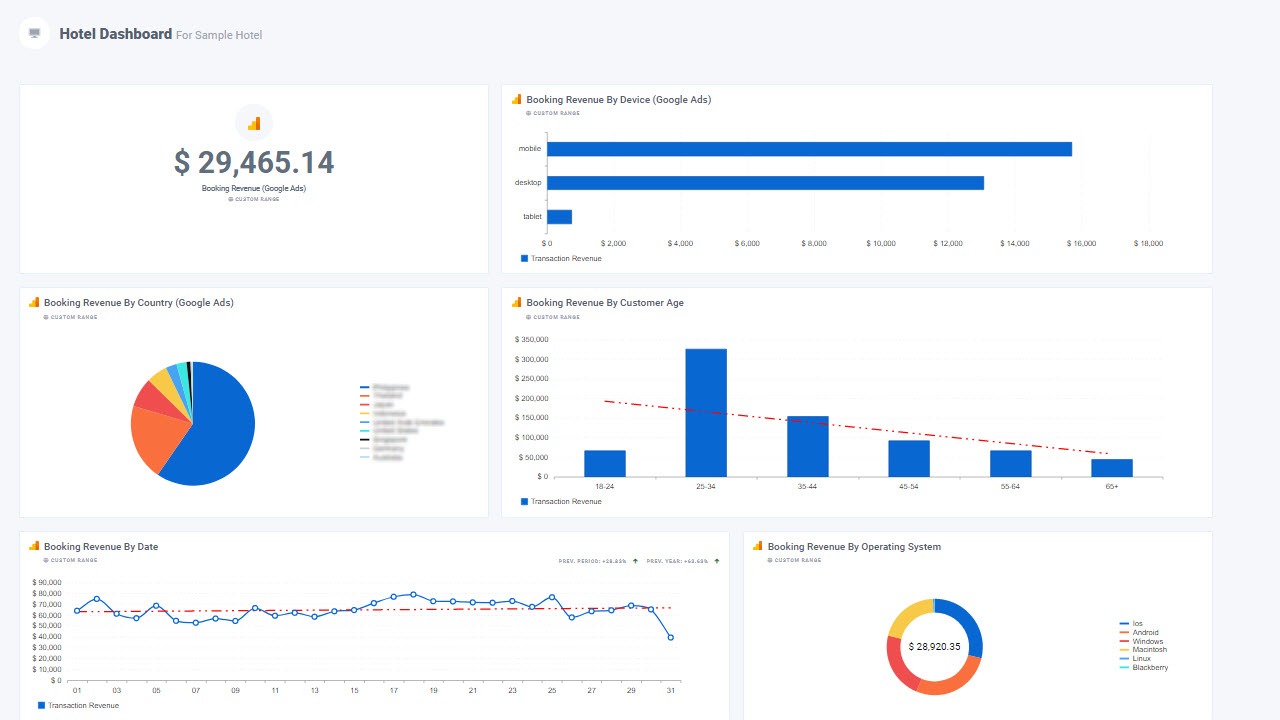Click the analytics icon beside Booking Revenue By Customer Age

click(517, 302)
